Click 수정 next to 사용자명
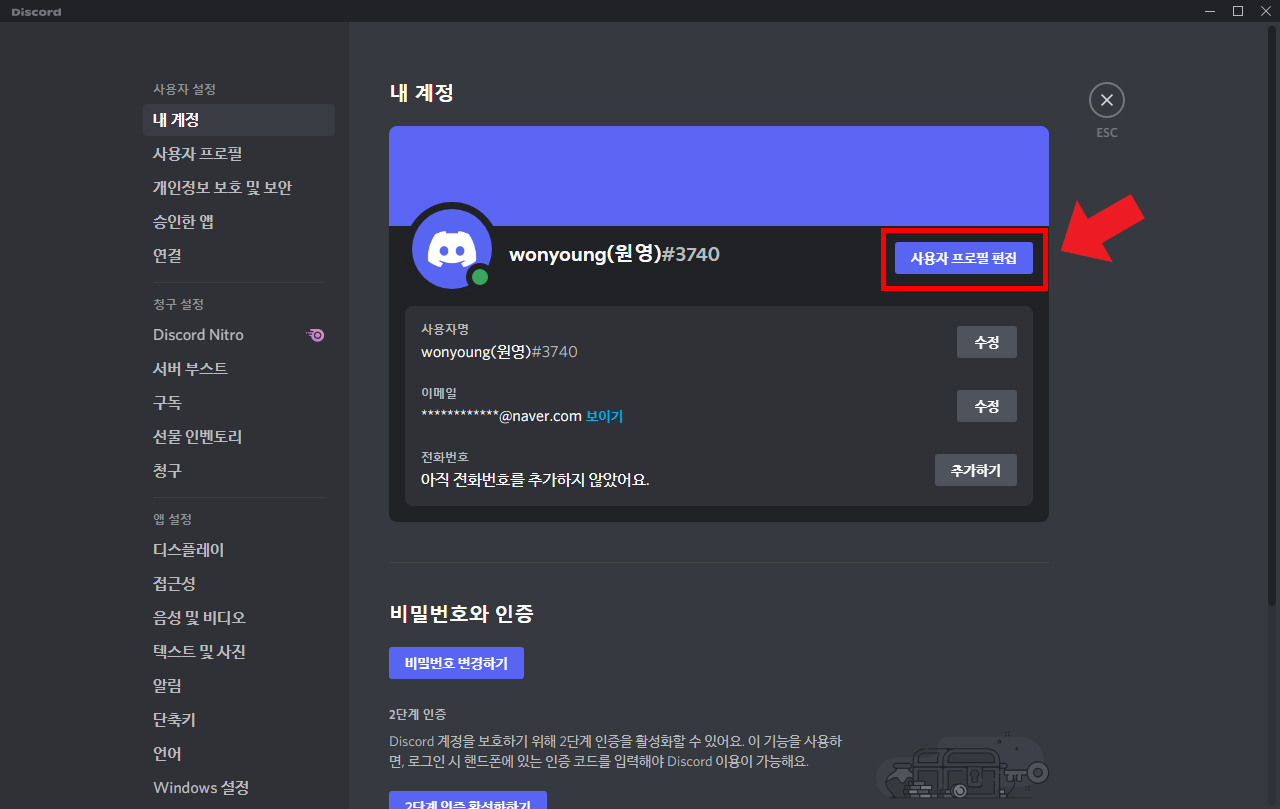The image size is (1280, 809). click(x=987, y=342)
